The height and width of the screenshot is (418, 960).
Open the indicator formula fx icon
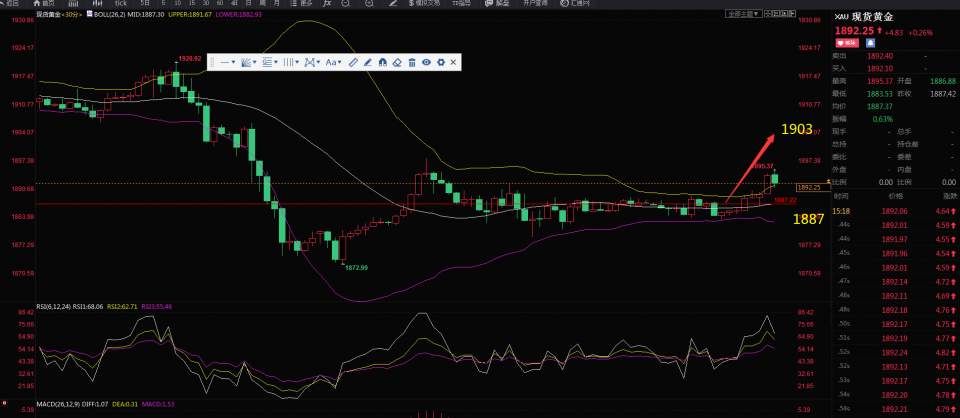328,3
